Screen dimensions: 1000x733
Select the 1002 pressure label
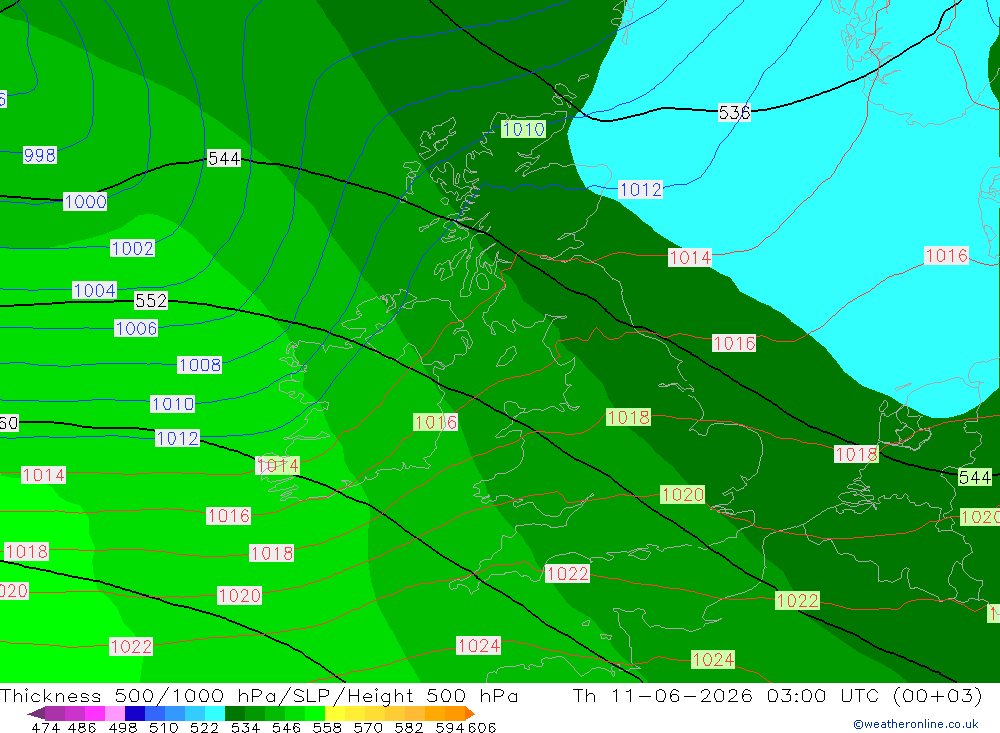click(133, 248)
